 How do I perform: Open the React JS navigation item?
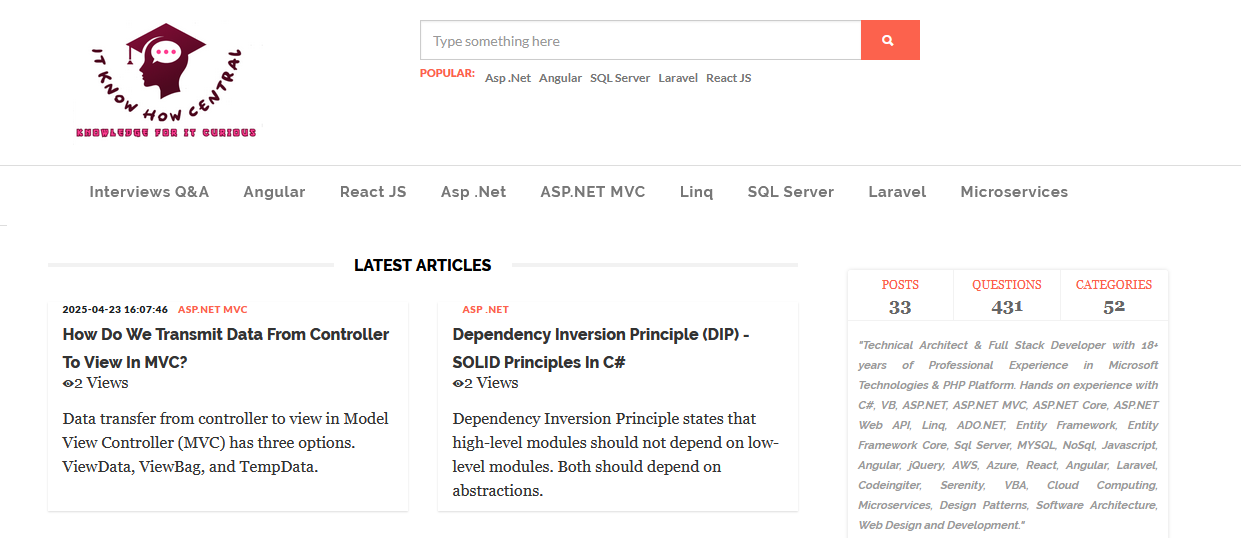click(x=373, y=192)
